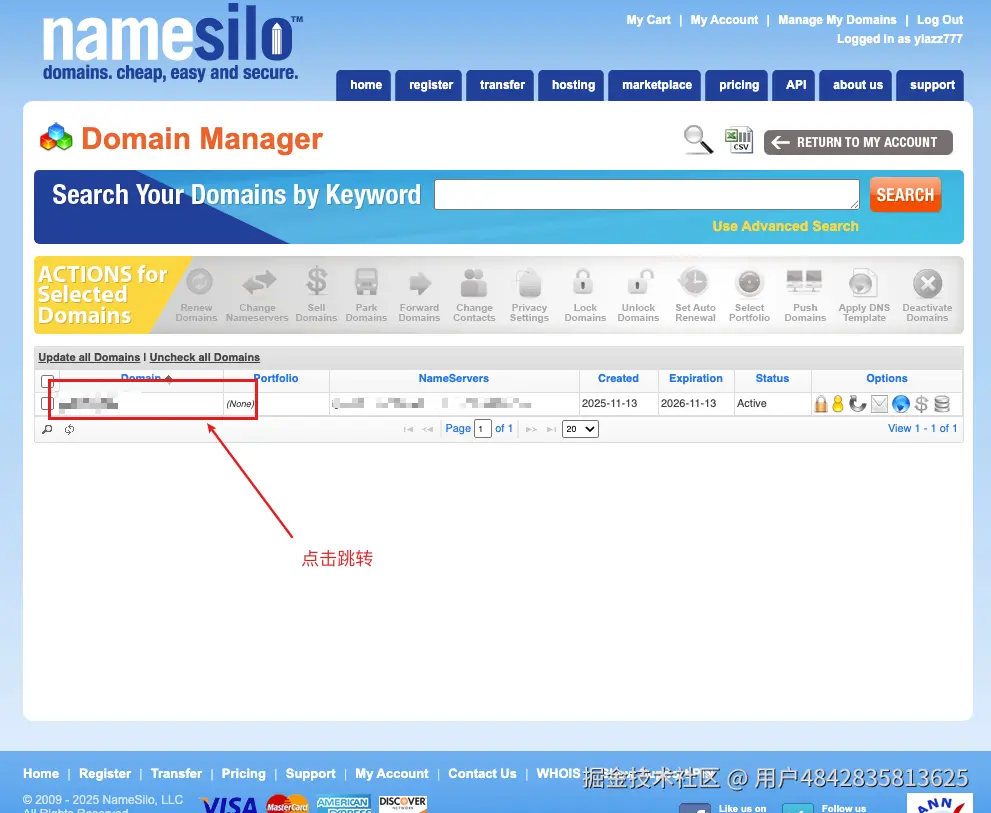
Task: Click the Apply DNS Template action icon
Action: pos(863,283)
